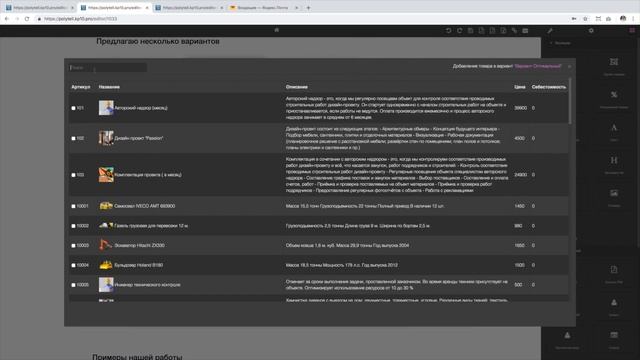Click the link icon in editor toolbar

tap(514, 31)
